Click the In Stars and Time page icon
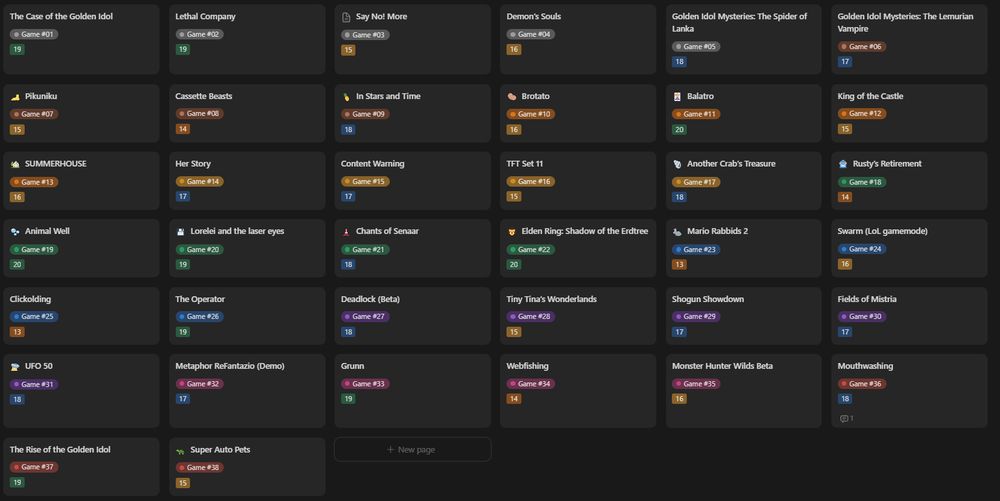Image resolution: width=1000 pixels, height=501 pixels. coord(346,97)
